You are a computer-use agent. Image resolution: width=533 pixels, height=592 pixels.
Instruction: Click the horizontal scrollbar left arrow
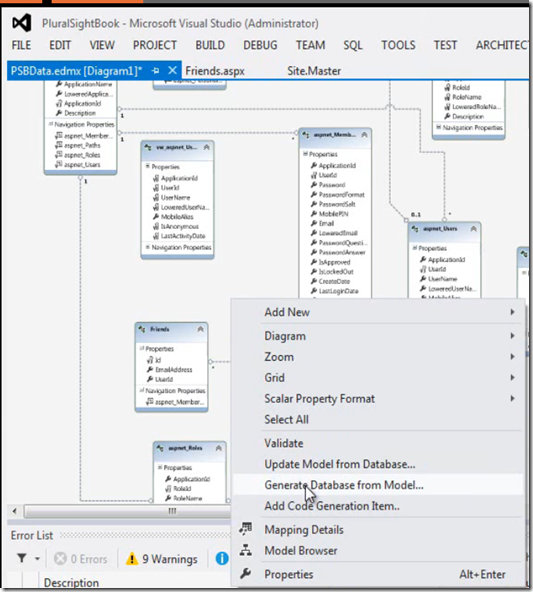(x=14, y=511)
